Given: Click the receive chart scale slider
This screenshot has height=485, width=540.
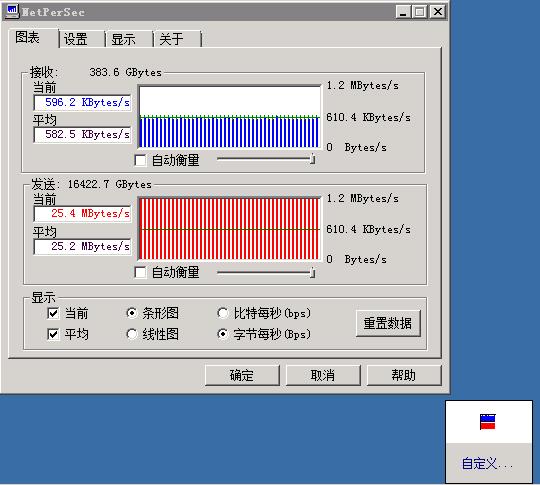Looking at the screenshot, I should tap(266, 159).
